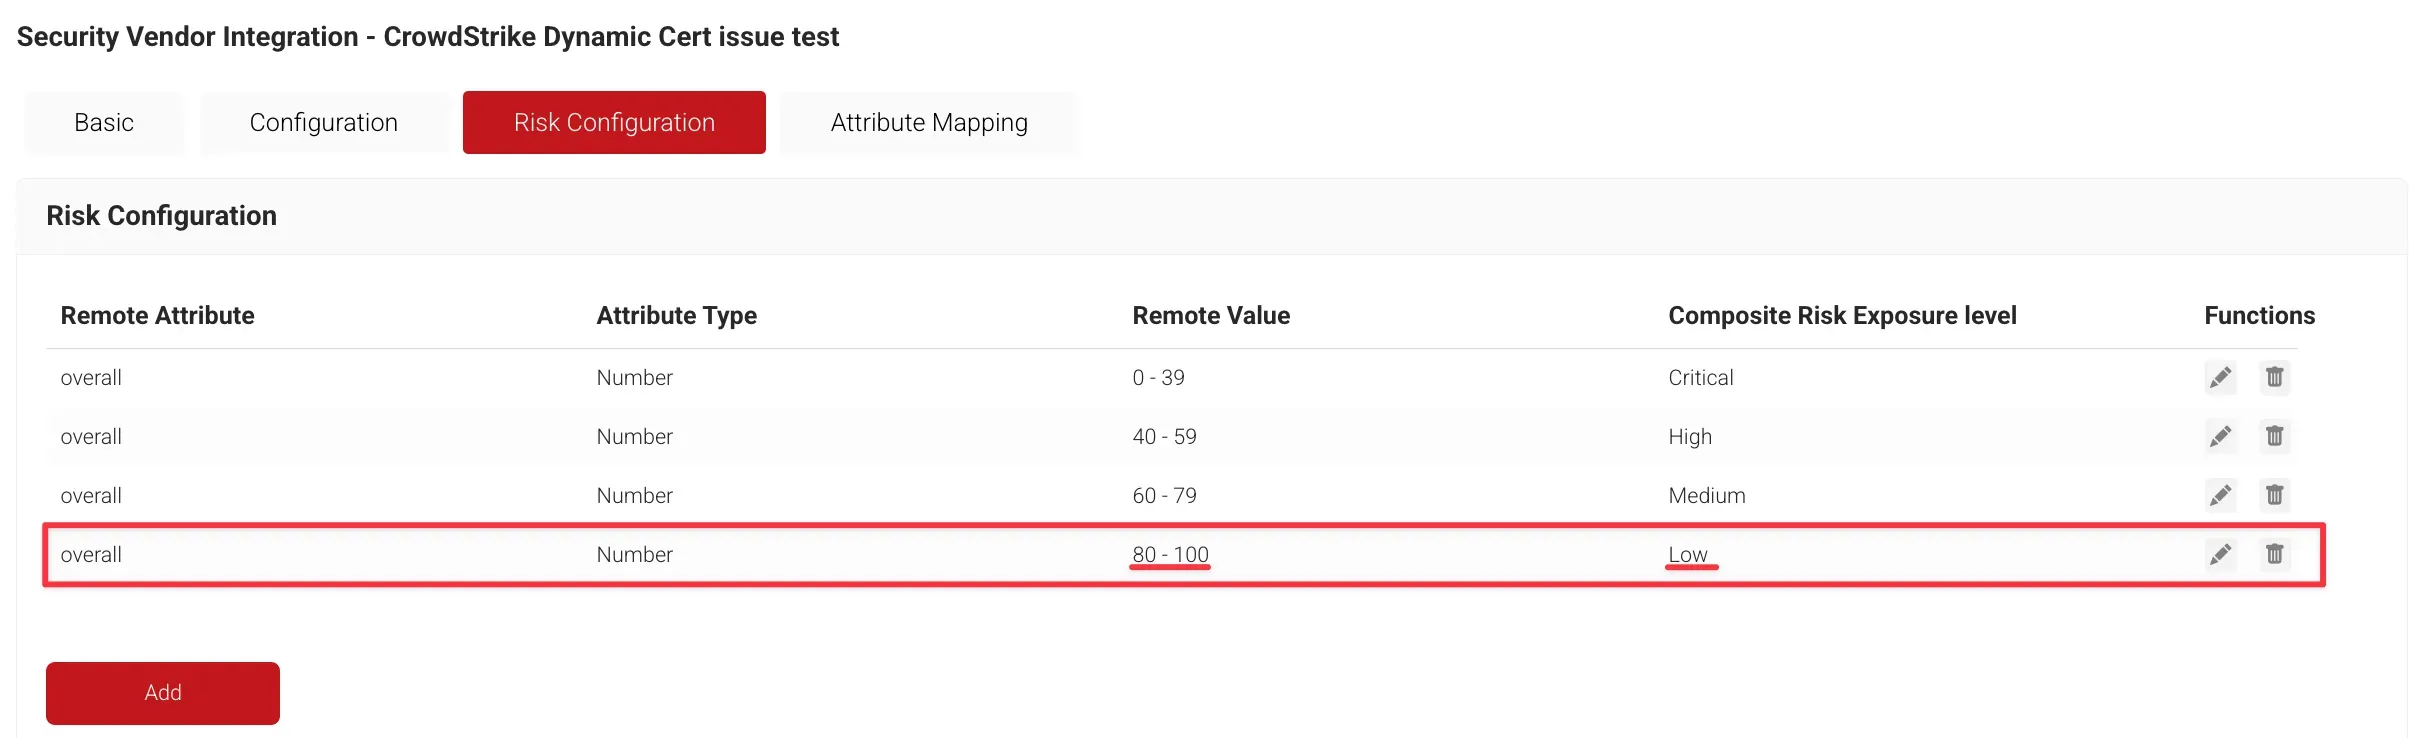Go to the Attribute Mapping tab

coord(928,123)
